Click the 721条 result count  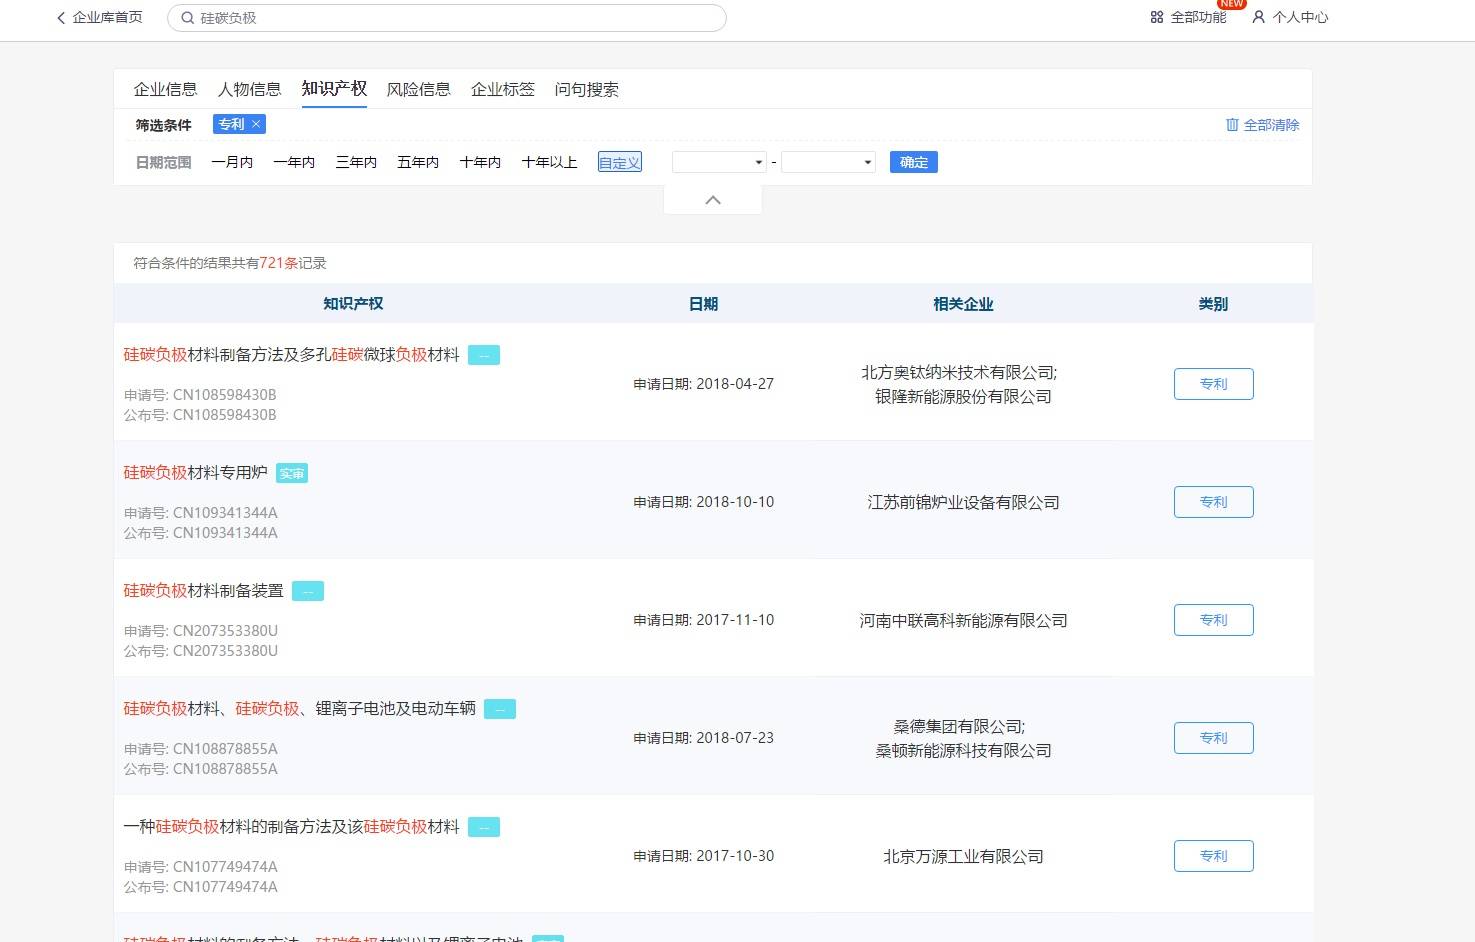click(279, 263)
